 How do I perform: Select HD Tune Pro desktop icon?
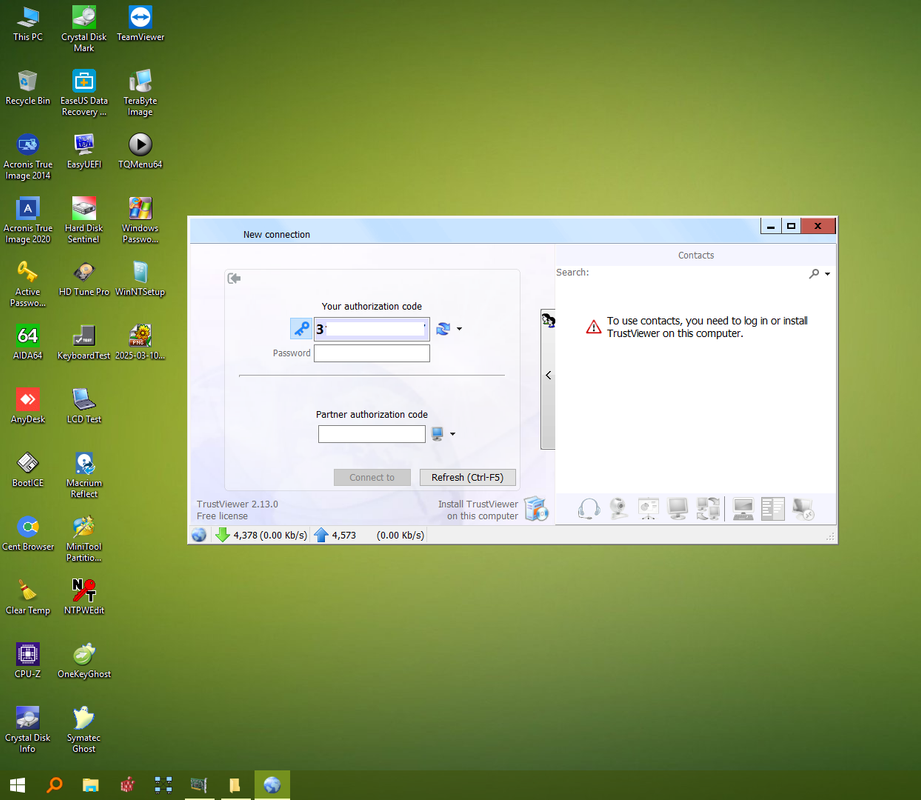pos(84,278)
